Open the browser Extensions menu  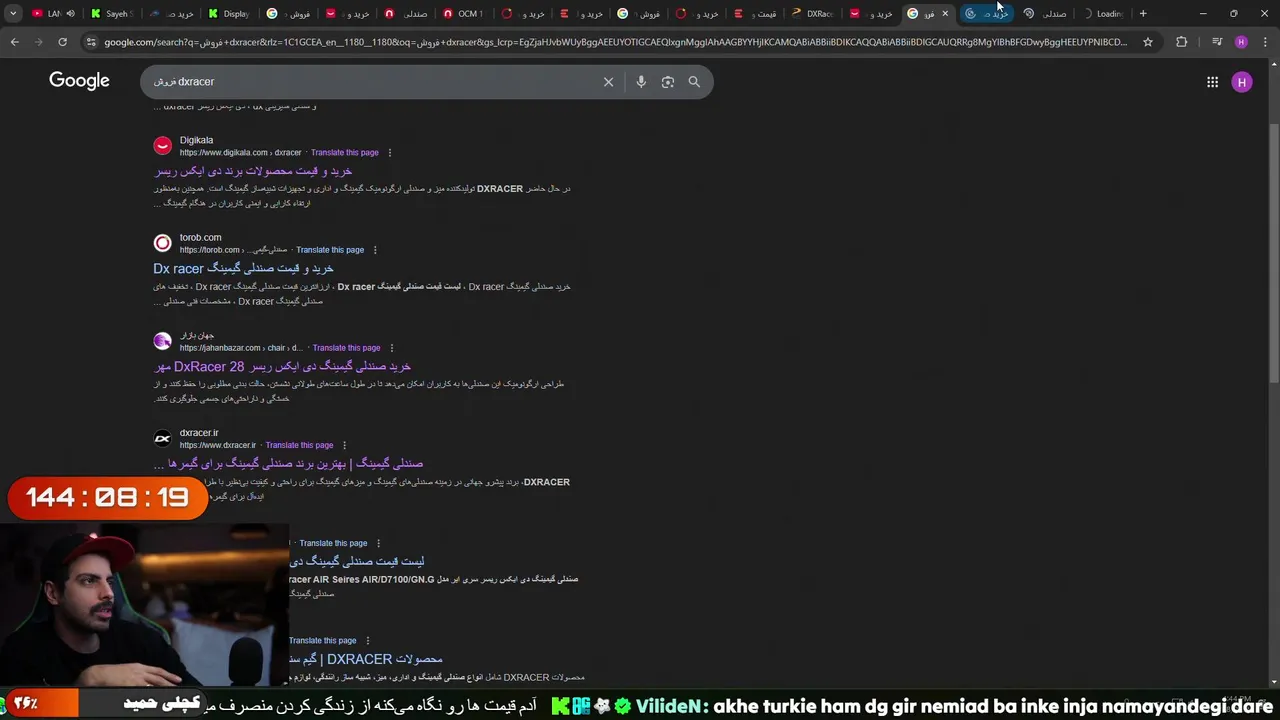pos(1182,42)
